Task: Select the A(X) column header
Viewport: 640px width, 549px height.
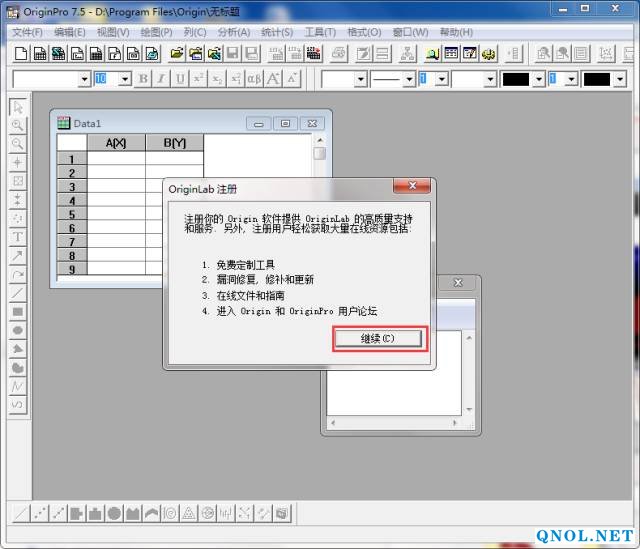Action: pyautogui.click(x=116, y=143)
